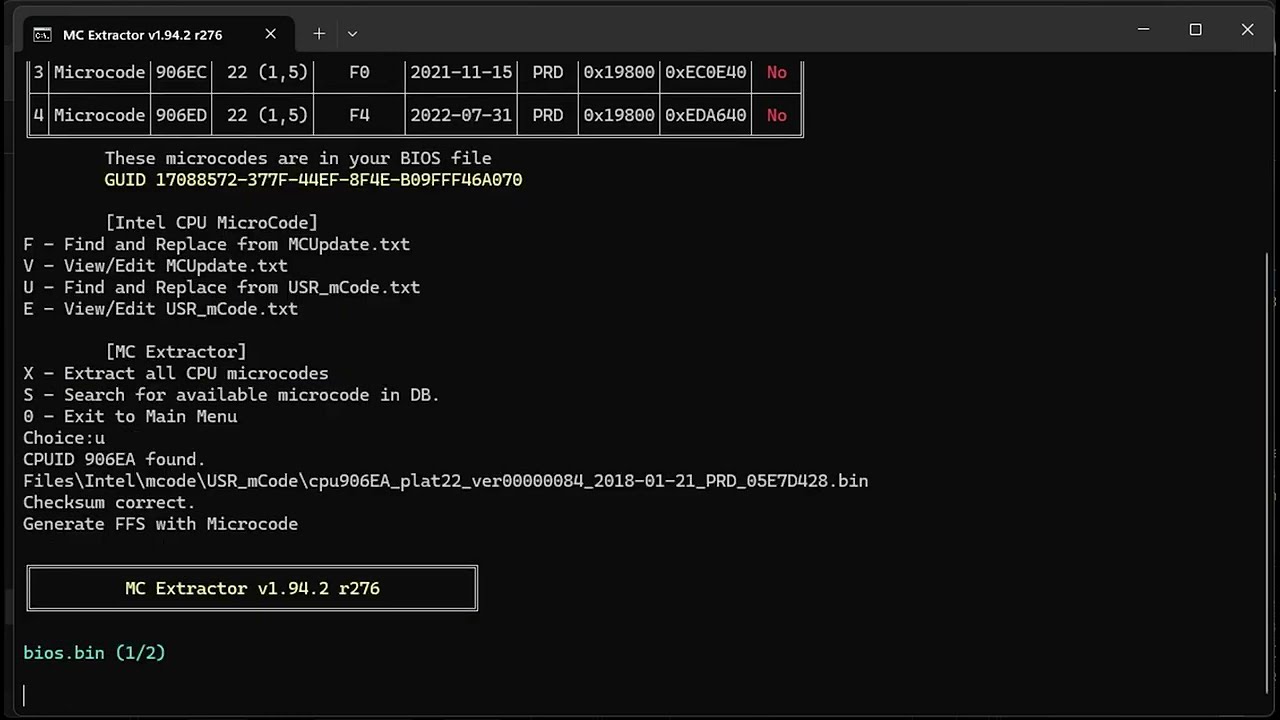Click 'These microcodes are in your BIOS file'
1280x720 pixels.
298,158
